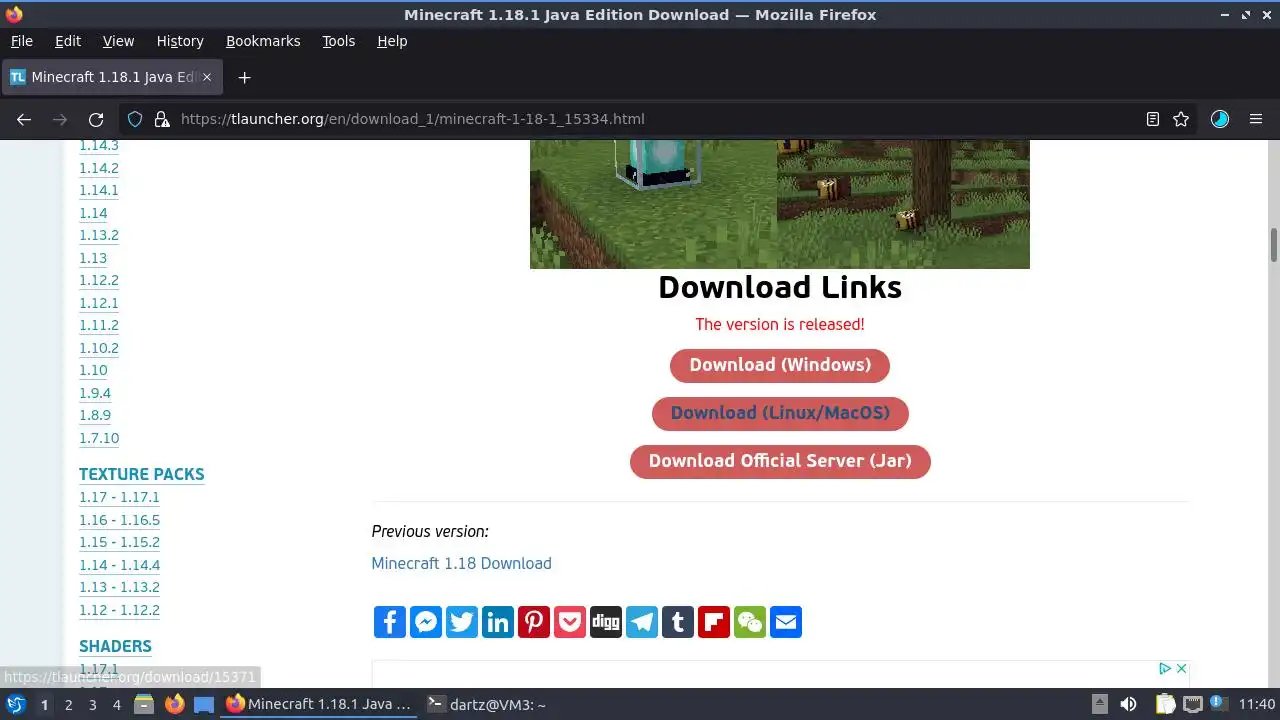Click the Minecraft screenshot image

click(x=780, y=204)
